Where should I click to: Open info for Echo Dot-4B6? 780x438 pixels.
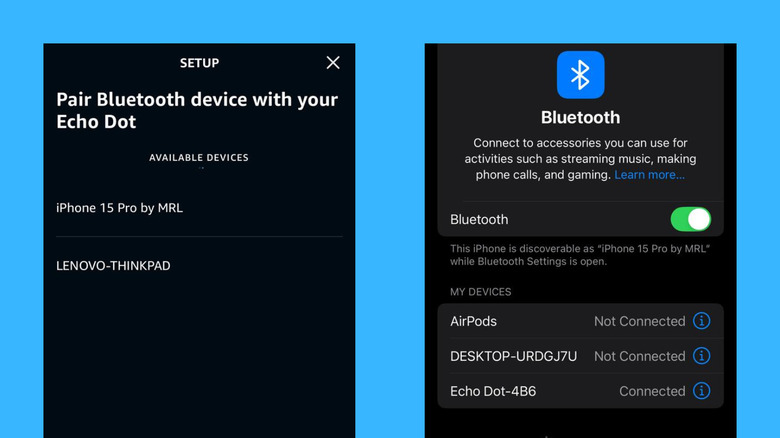click(701, 391)
